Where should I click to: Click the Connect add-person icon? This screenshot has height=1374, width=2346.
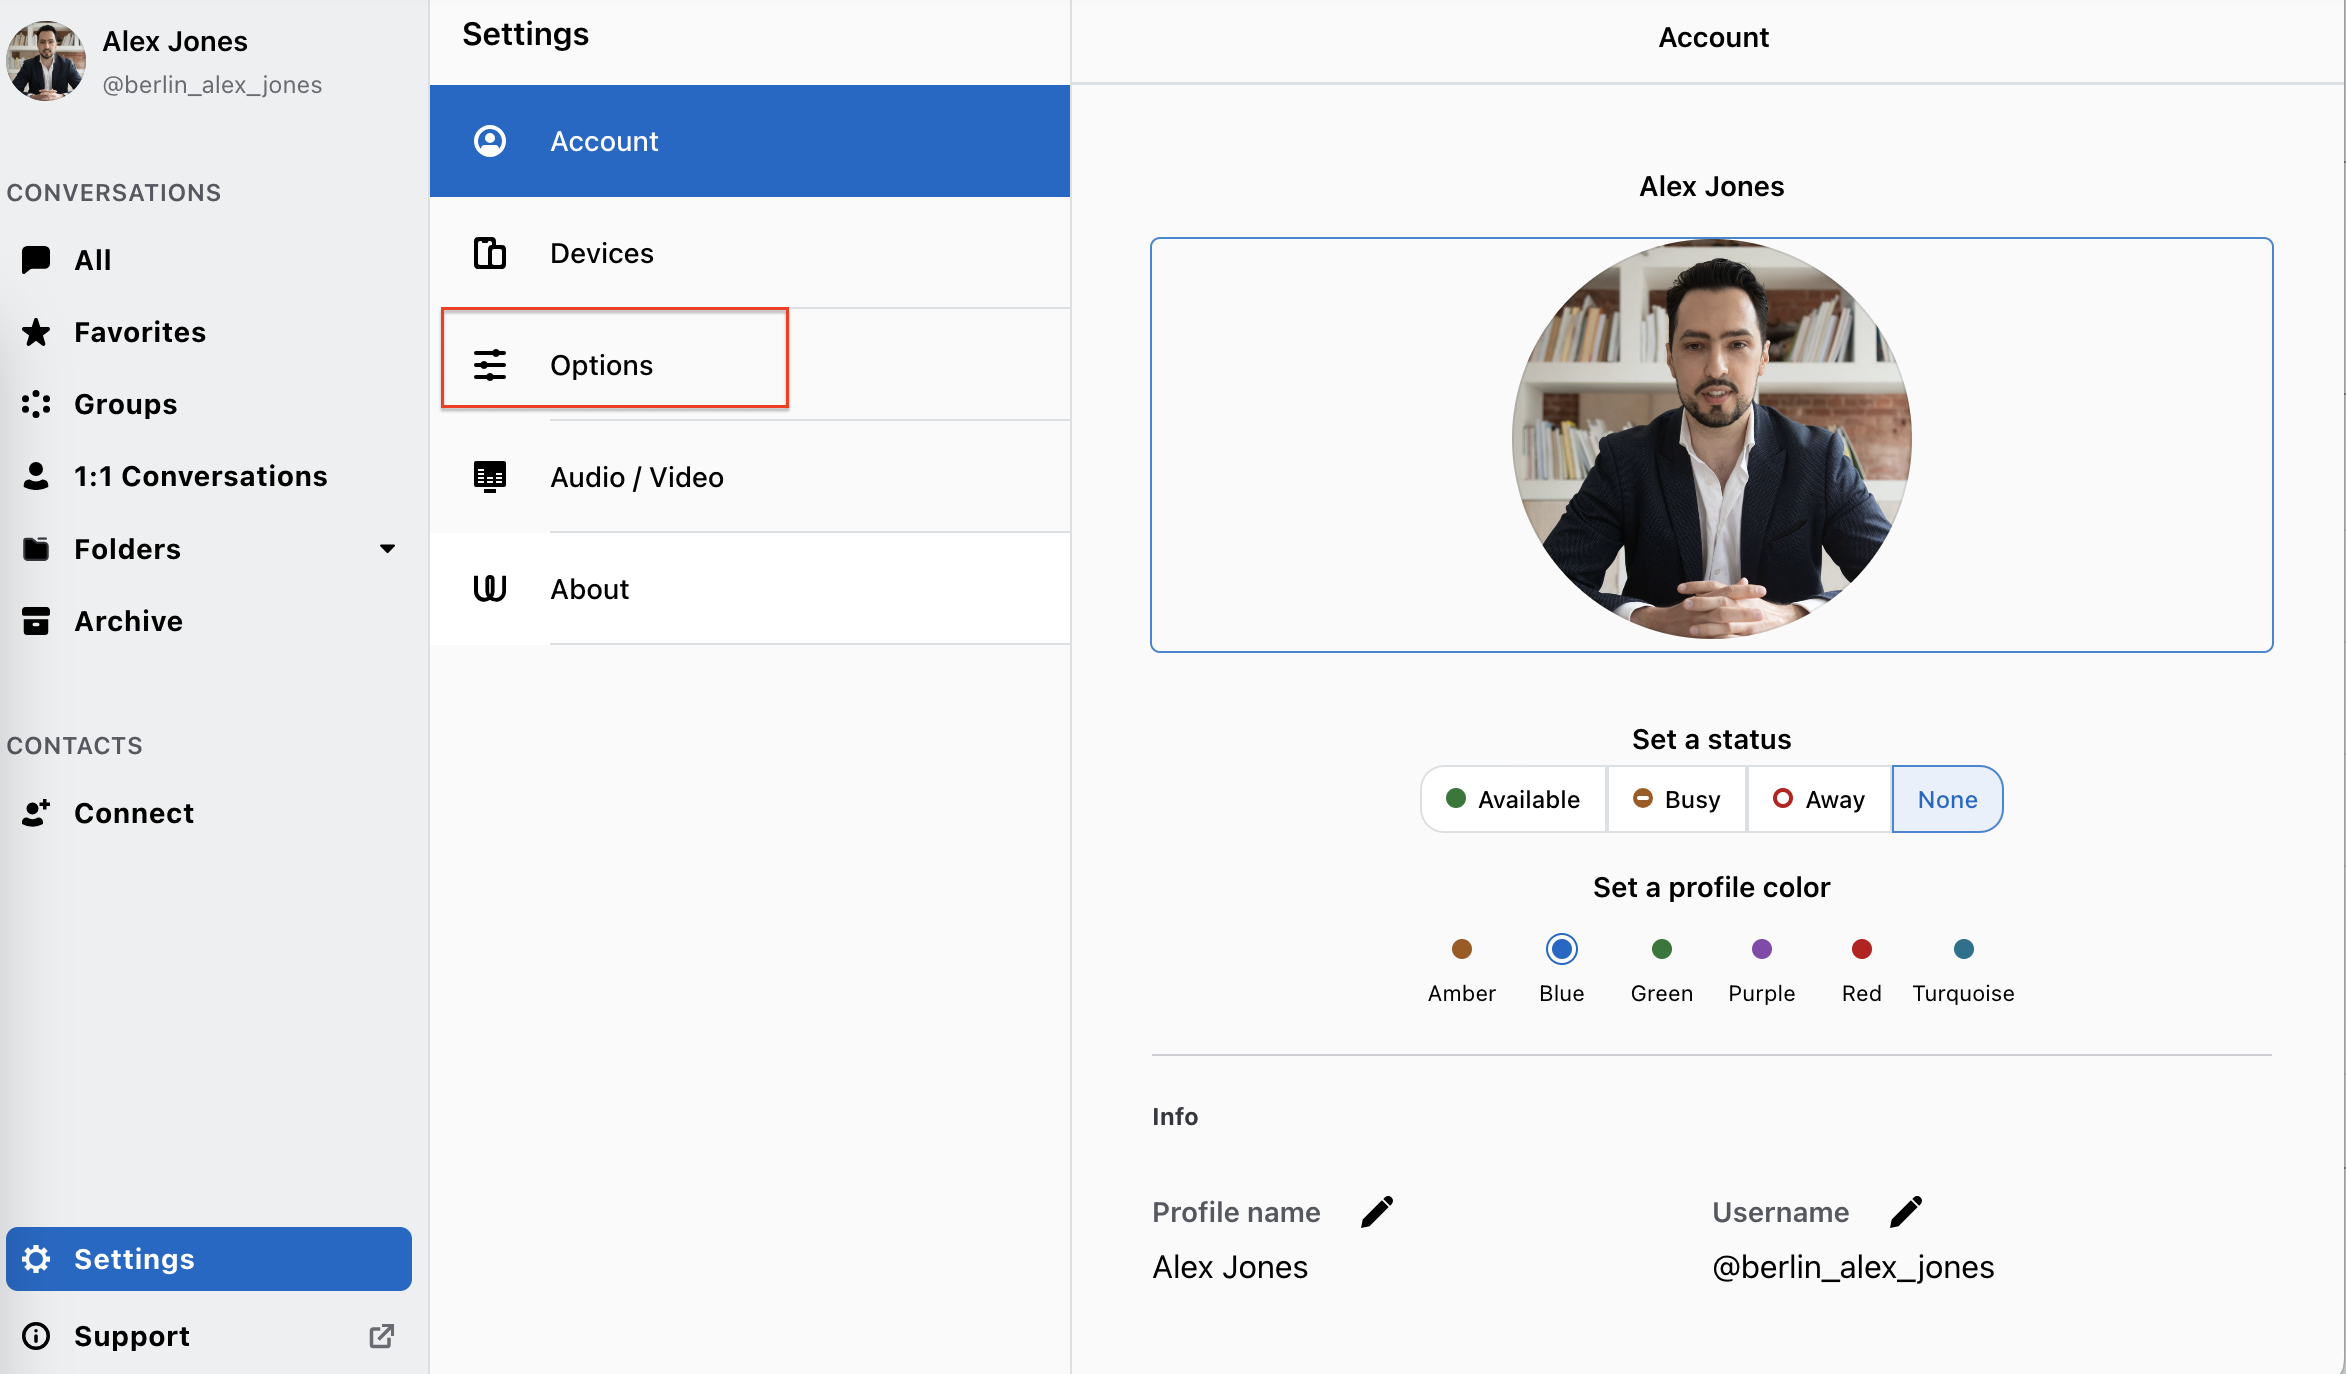point(36,813)
